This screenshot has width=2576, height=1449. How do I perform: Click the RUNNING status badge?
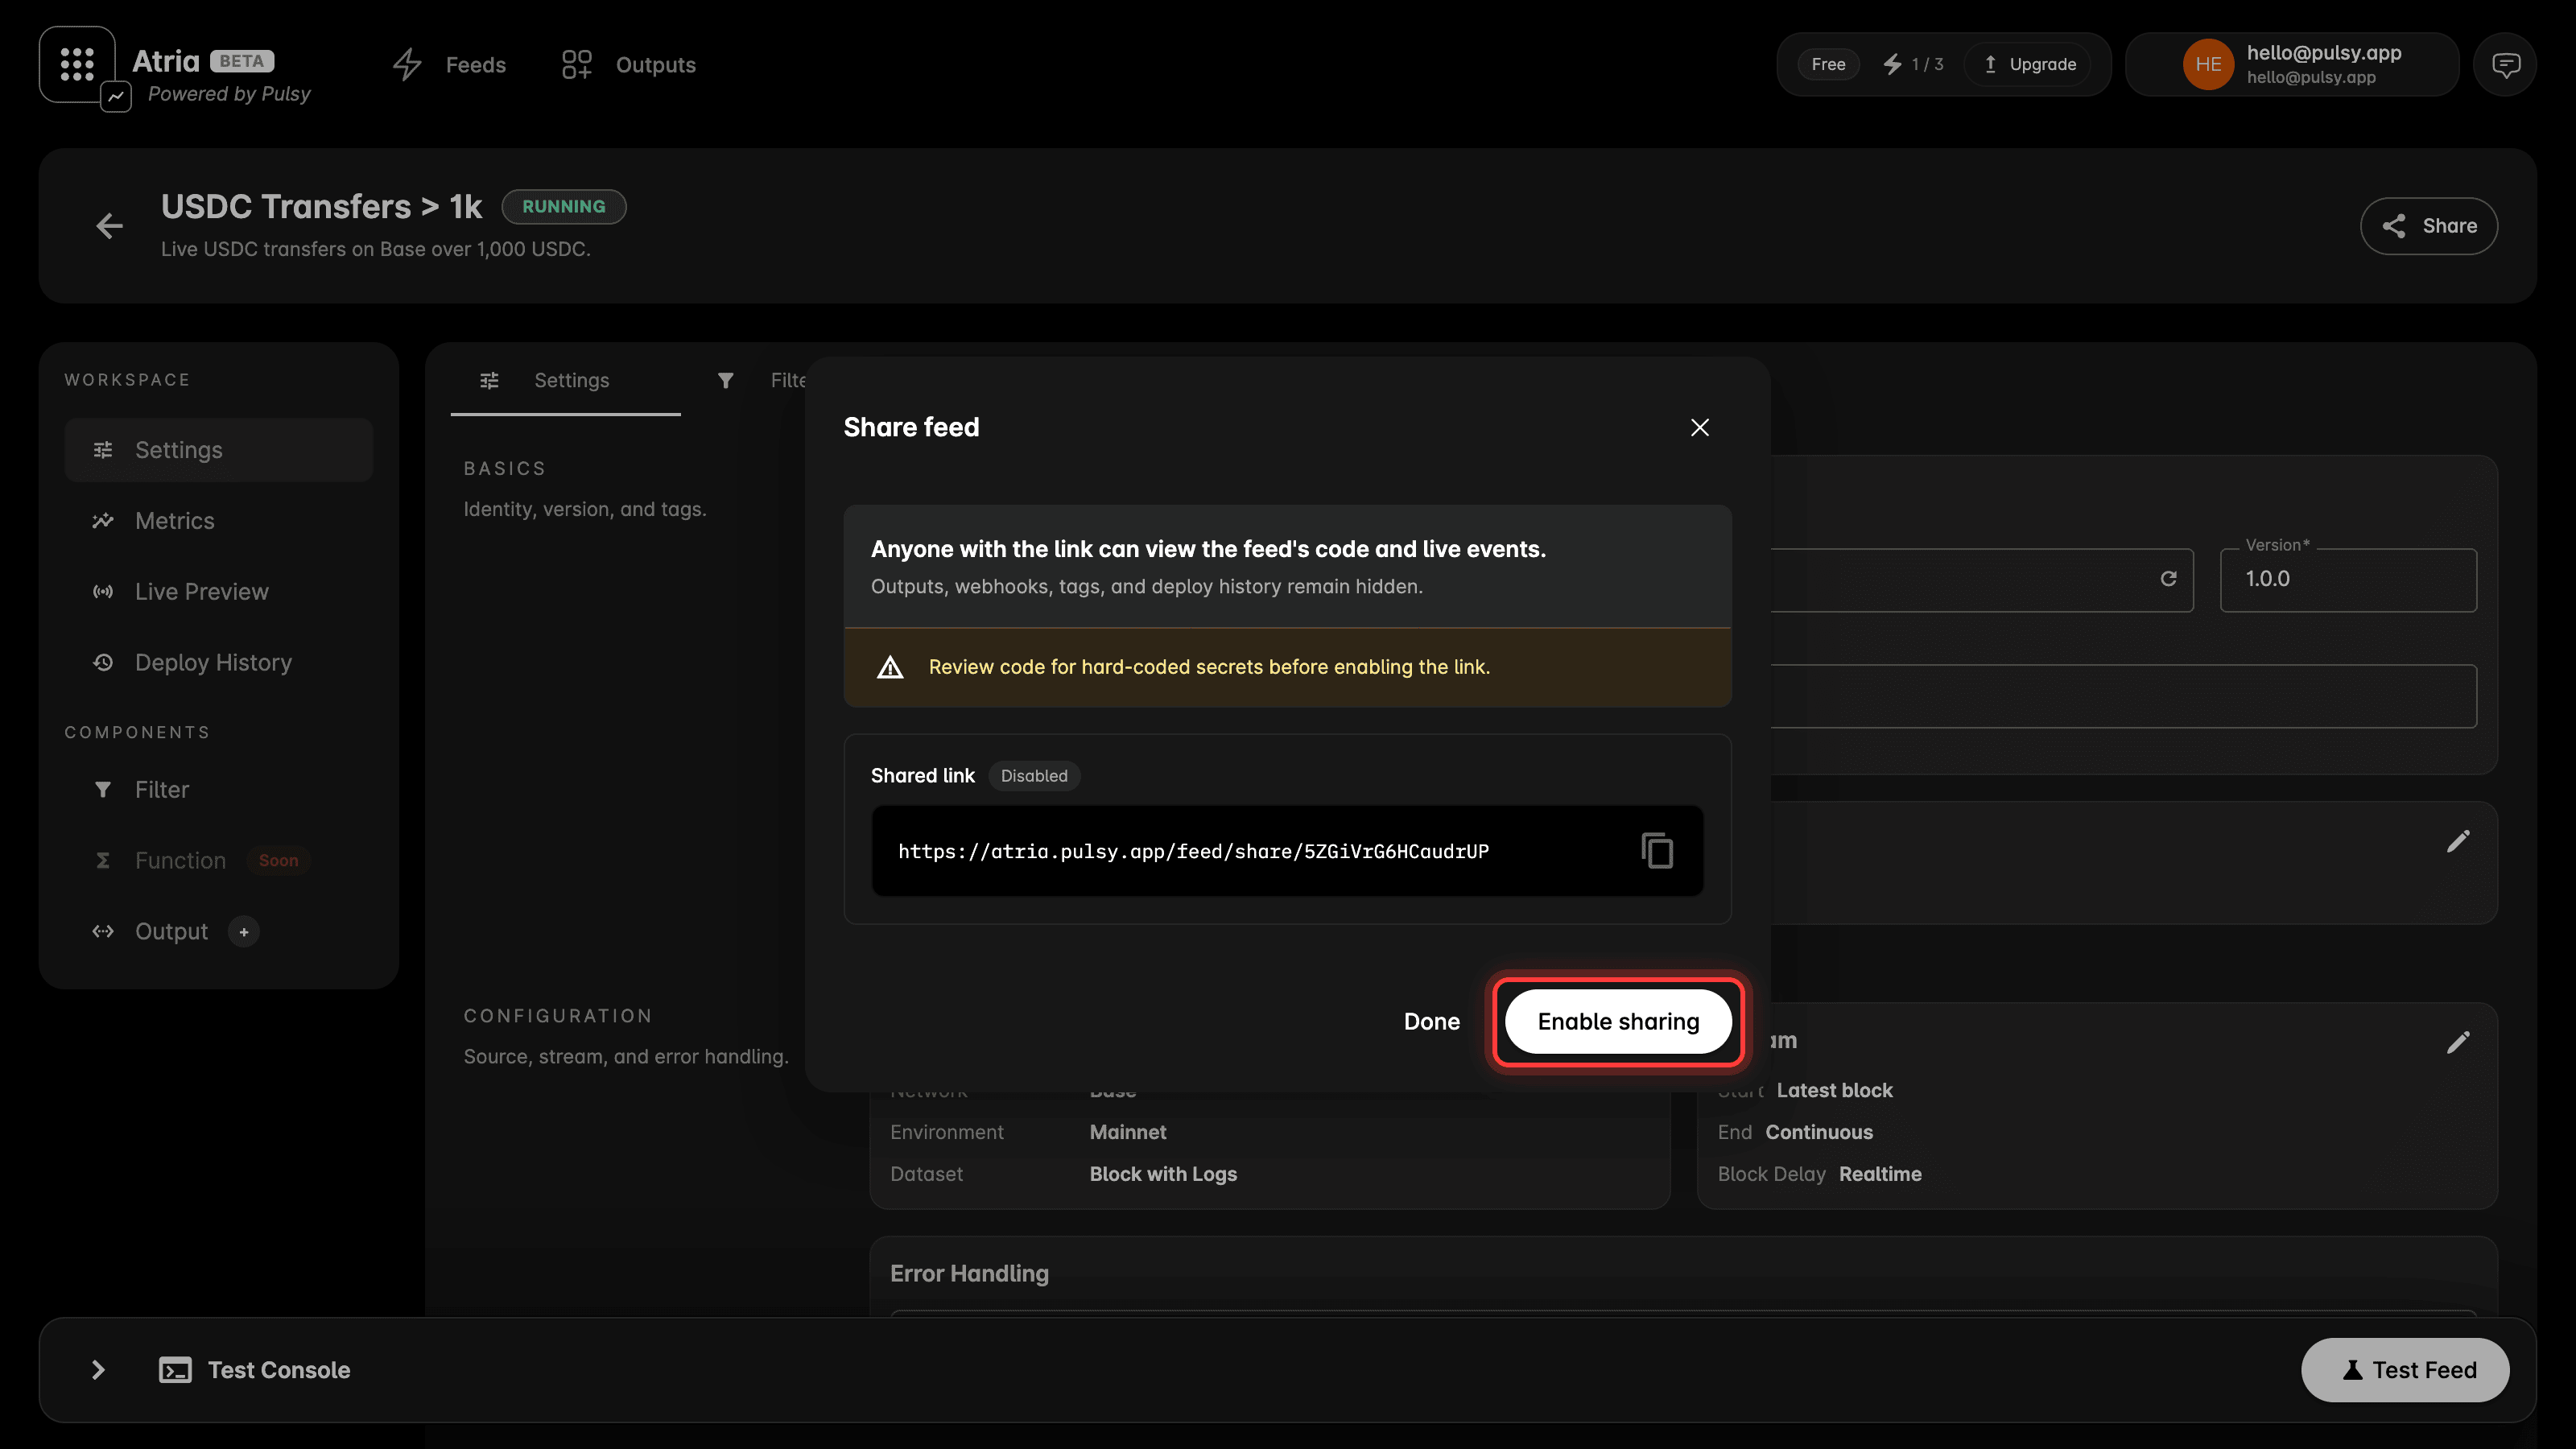(563, 206)
